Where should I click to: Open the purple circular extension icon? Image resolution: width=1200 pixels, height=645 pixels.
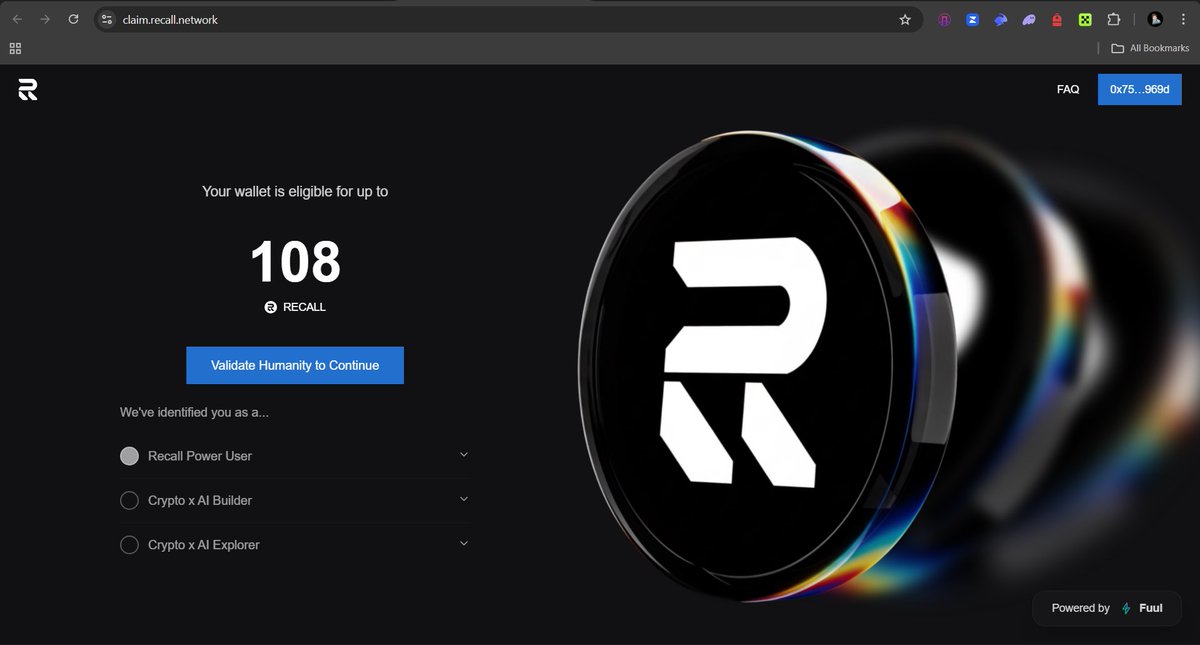click(944, 19)
